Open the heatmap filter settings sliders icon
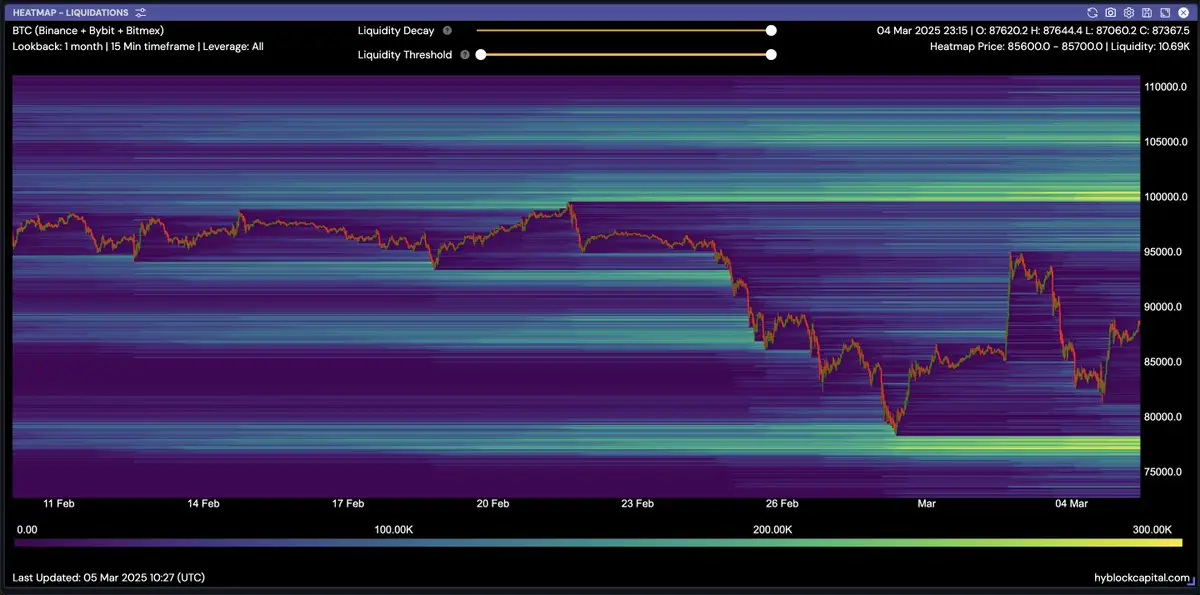The image size is (1200, 595). pyautogui.click(x=140, y=12)
